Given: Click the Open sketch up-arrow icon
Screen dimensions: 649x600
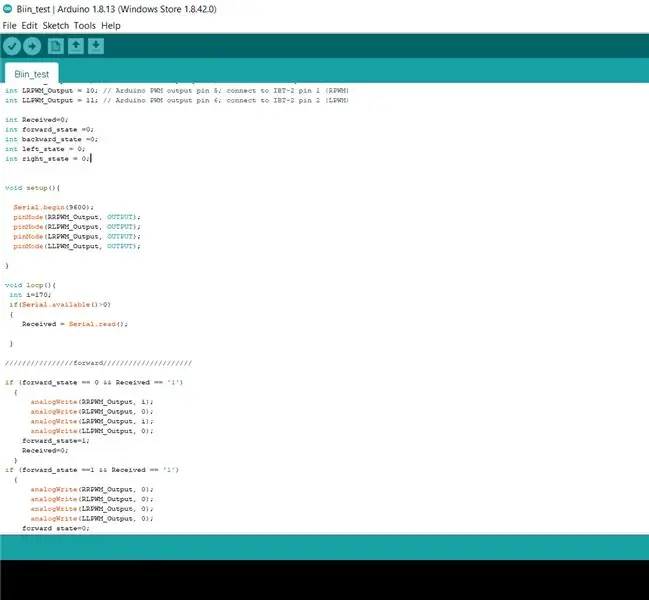Looking at the screenshot, I should (x=76, y=46).
